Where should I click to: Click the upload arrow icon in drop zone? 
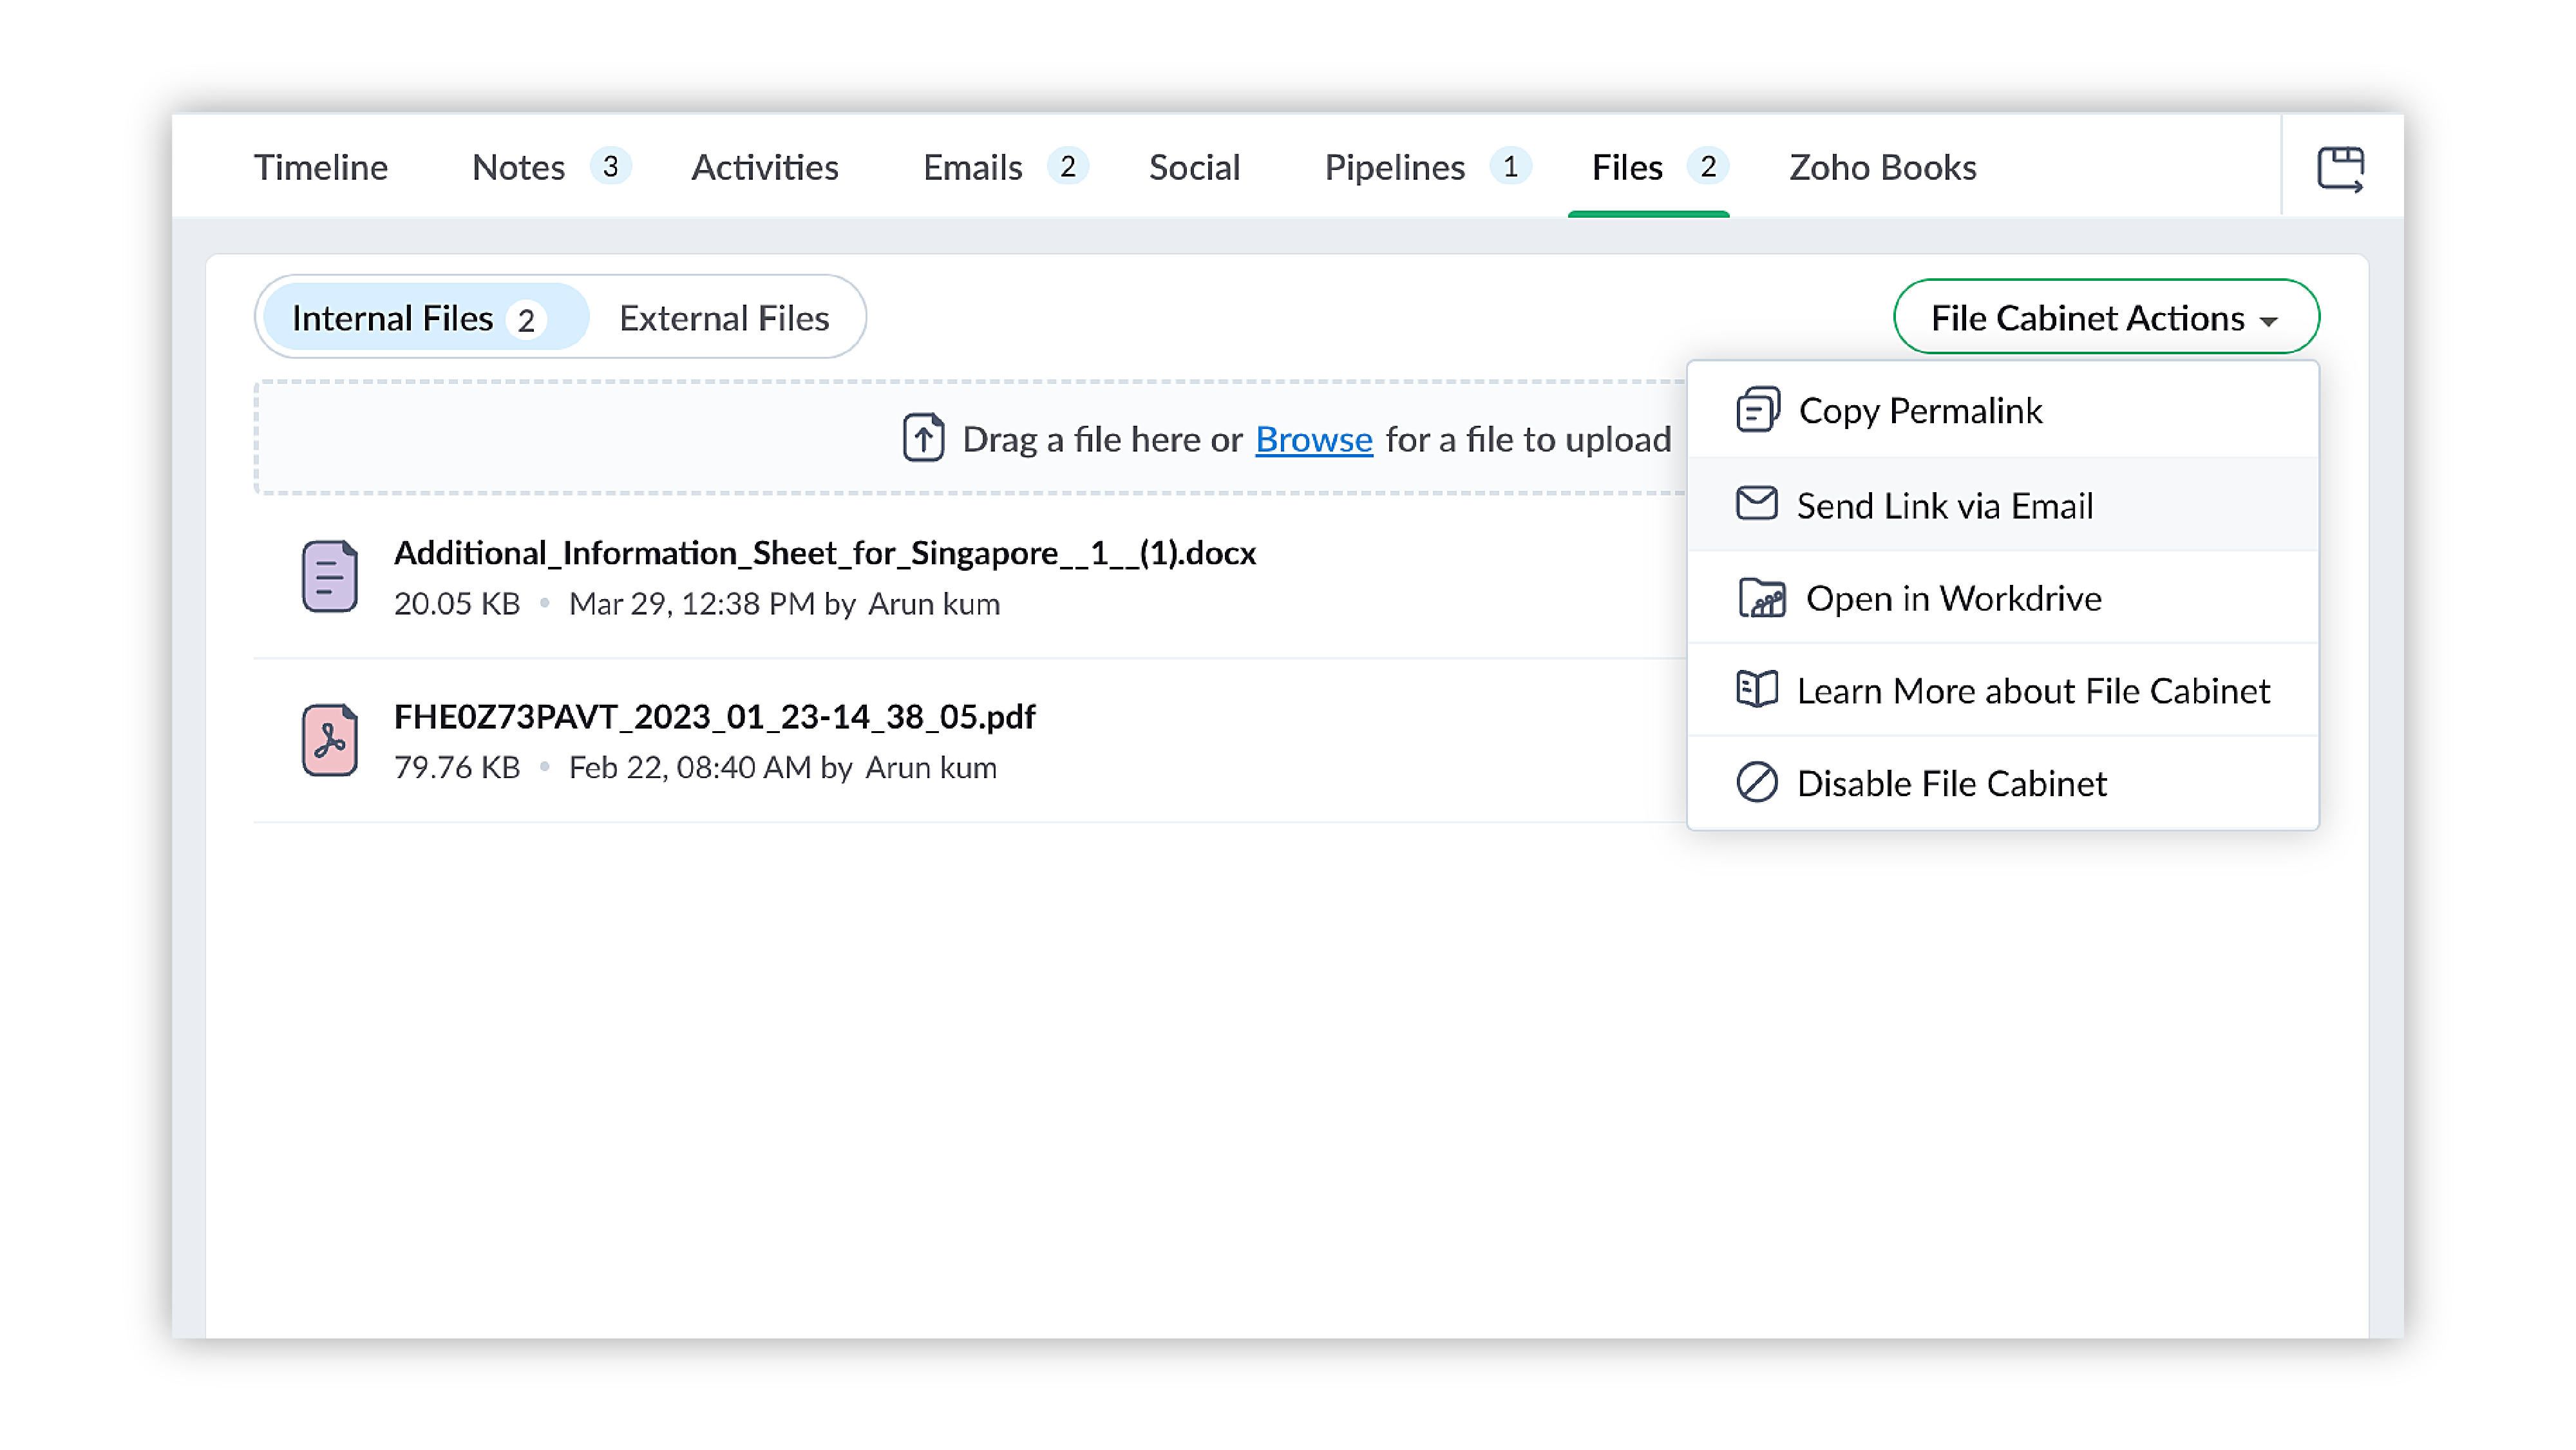923,438
